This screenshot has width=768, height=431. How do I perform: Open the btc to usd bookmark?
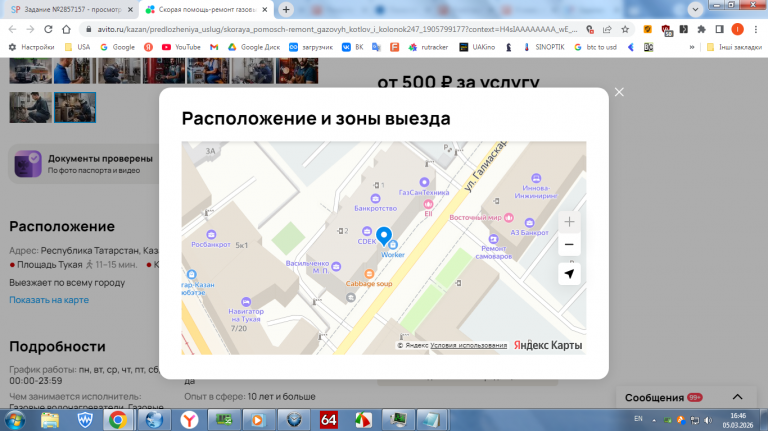tap(596, 47)
